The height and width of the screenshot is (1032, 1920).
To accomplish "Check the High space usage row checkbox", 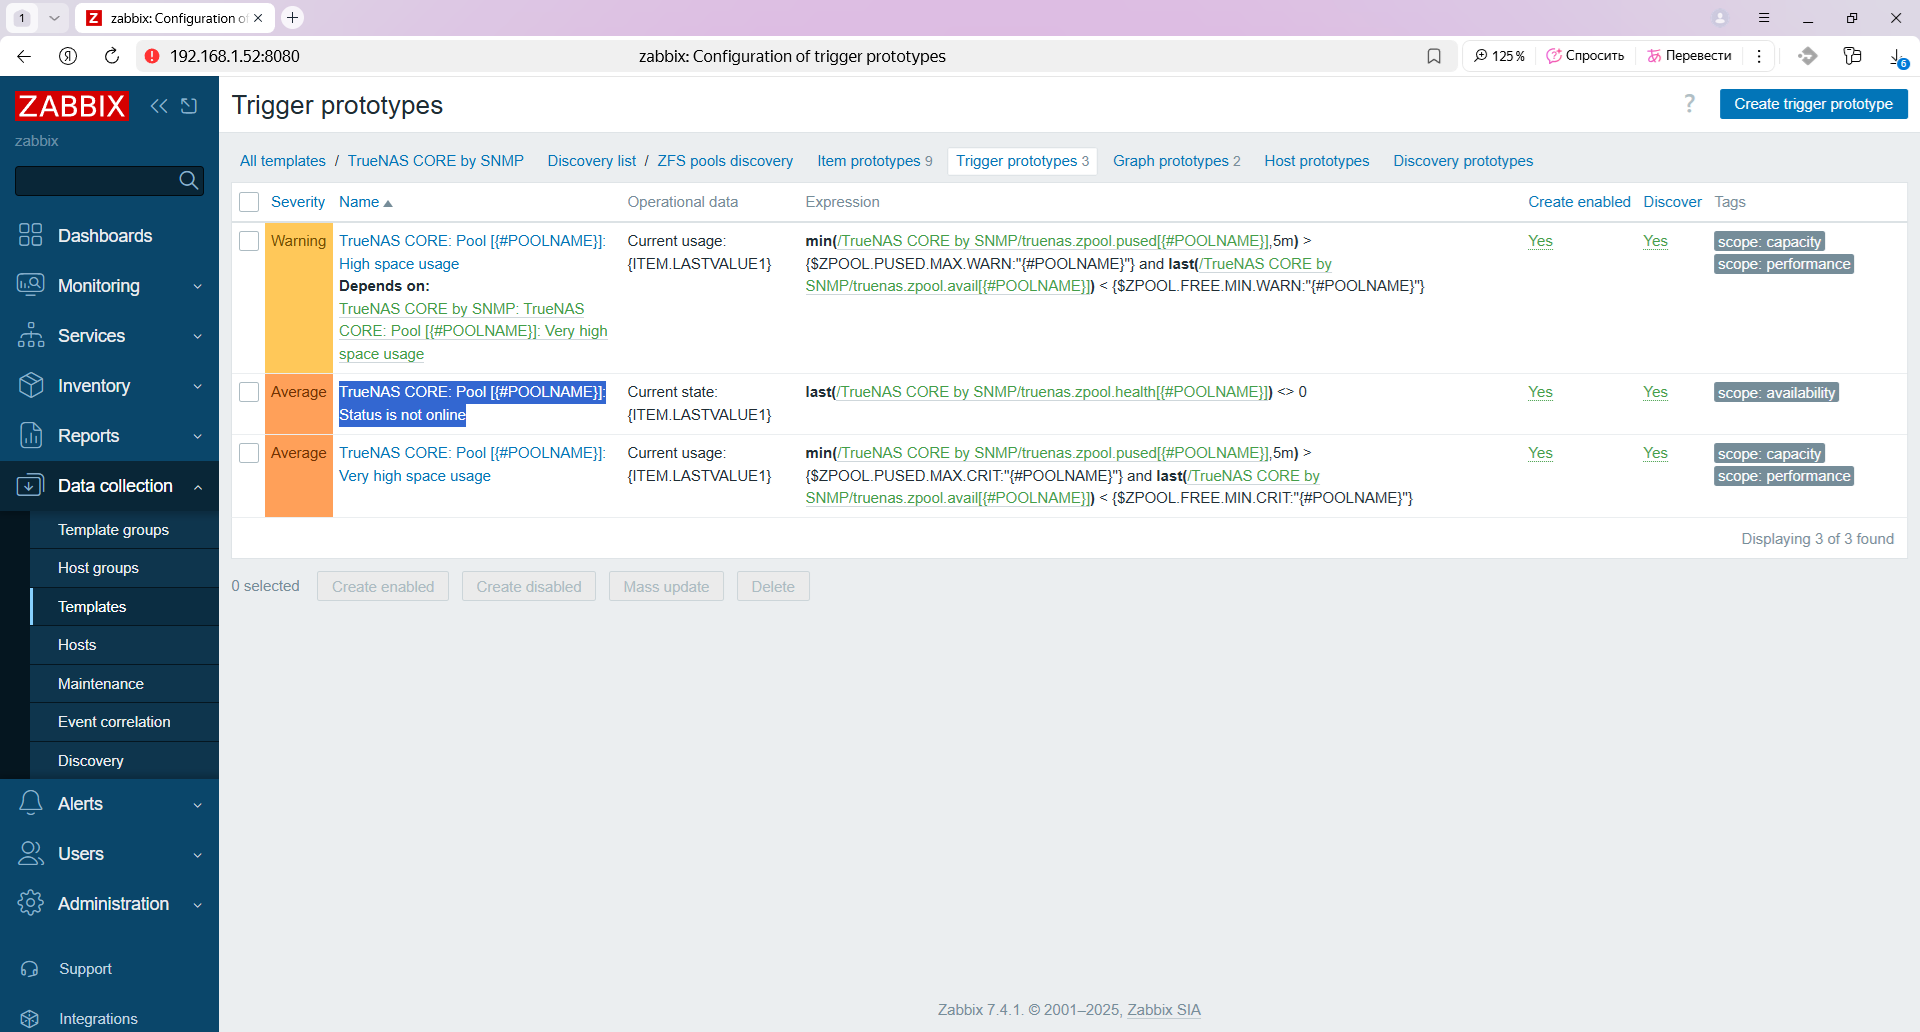I will (x=249, y=241).
